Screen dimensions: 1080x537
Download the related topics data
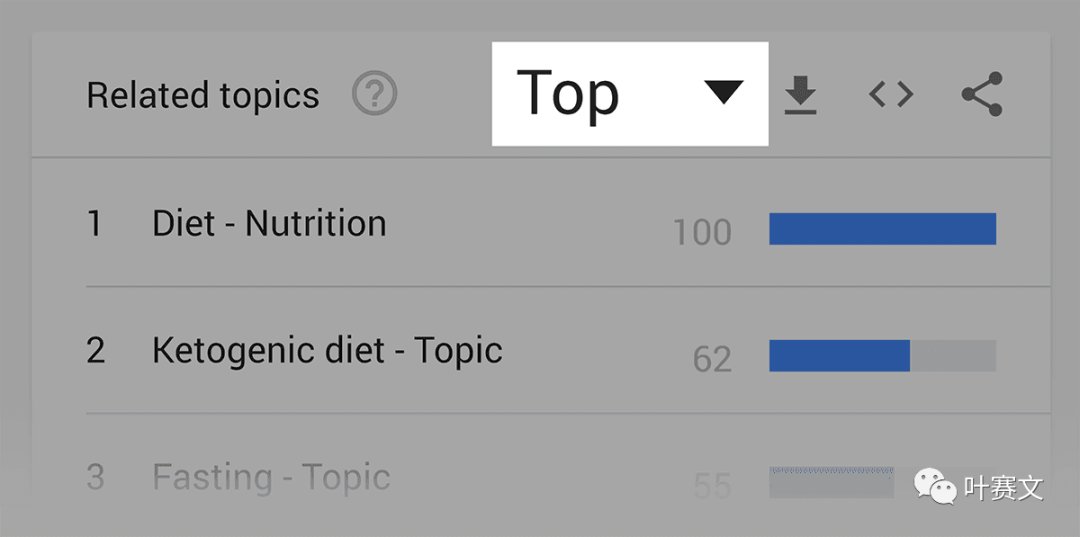pyautogui.click(x=800, y=94)
